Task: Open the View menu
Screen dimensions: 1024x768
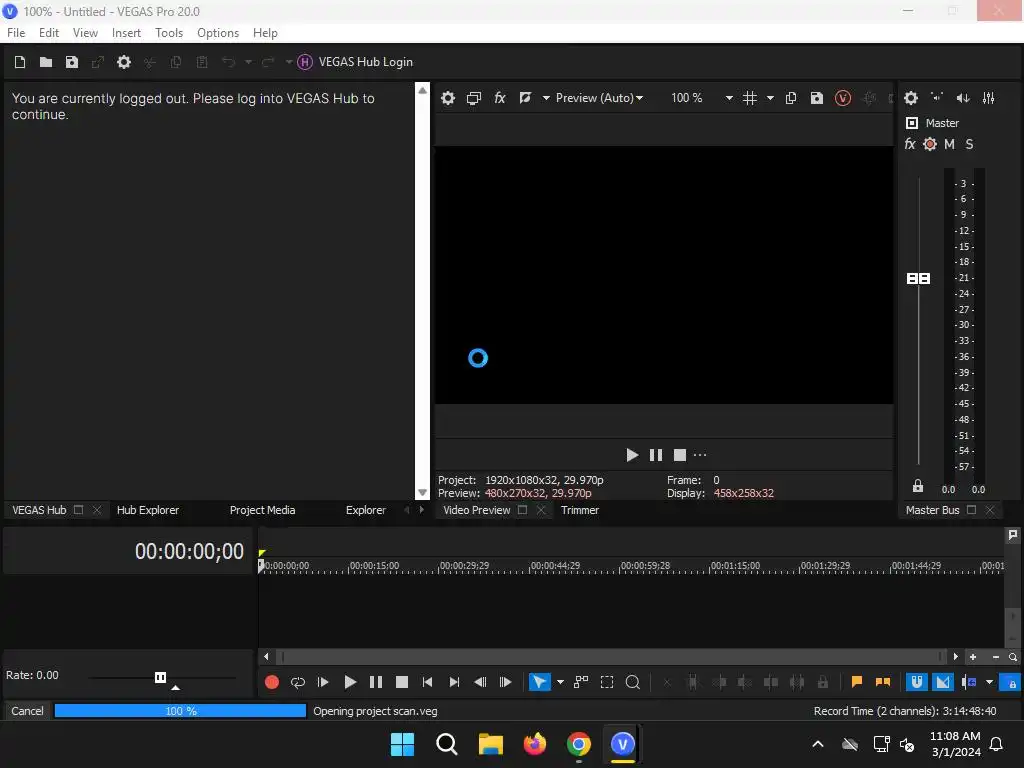Action: point(85,33)
